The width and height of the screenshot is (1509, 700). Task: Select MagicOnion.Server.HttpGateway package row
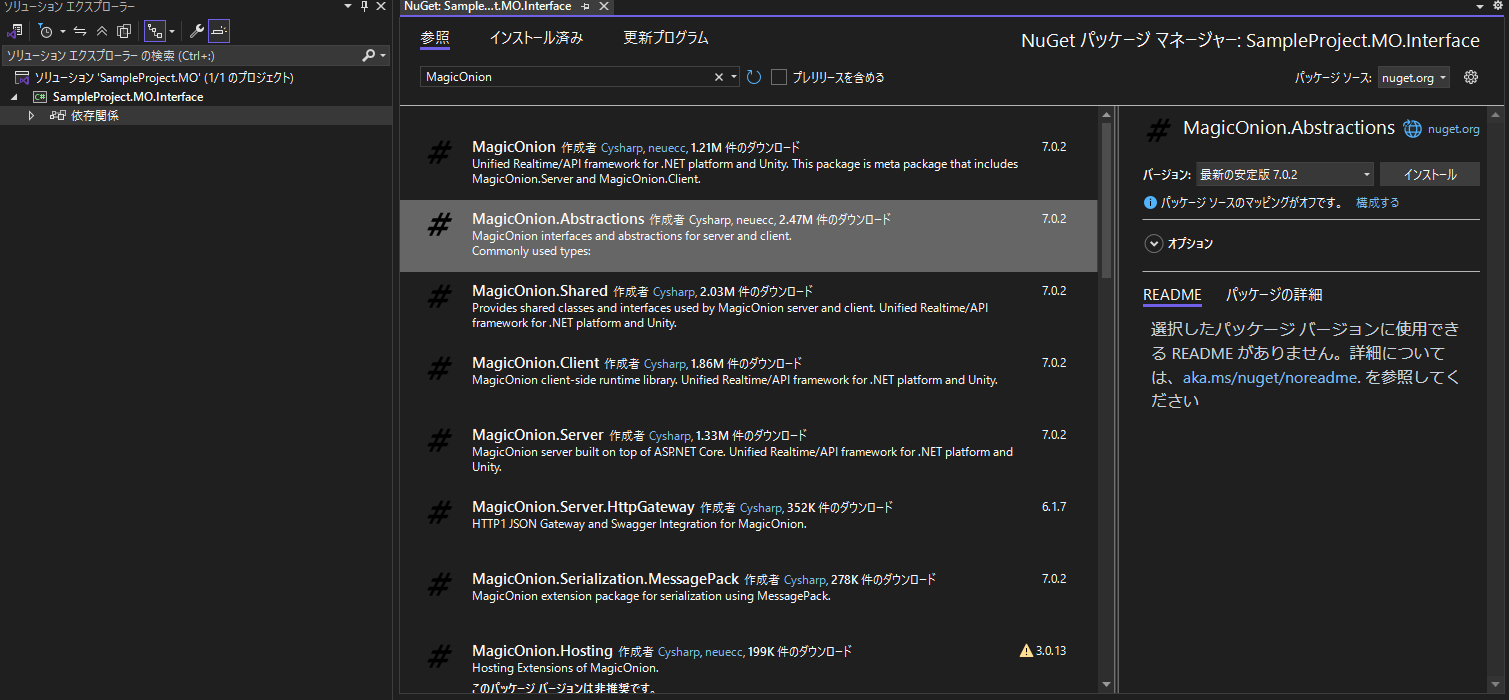click(748, 523)
